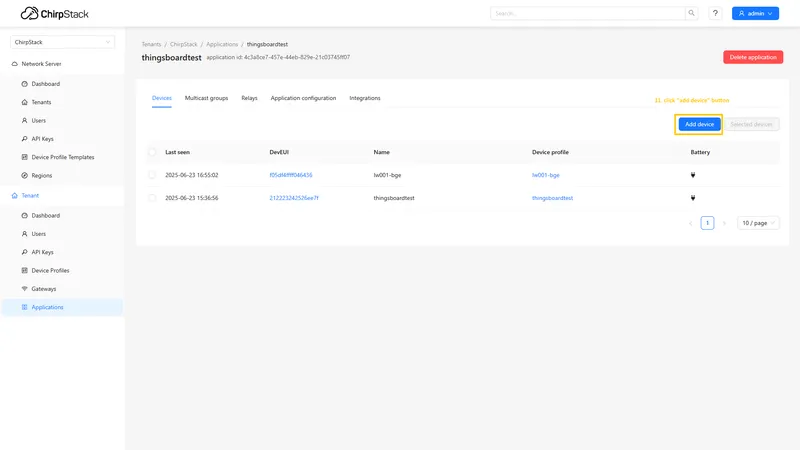Screen dimensions: 800x450
Task: Focus the top search field
Action: pos(588,13)
